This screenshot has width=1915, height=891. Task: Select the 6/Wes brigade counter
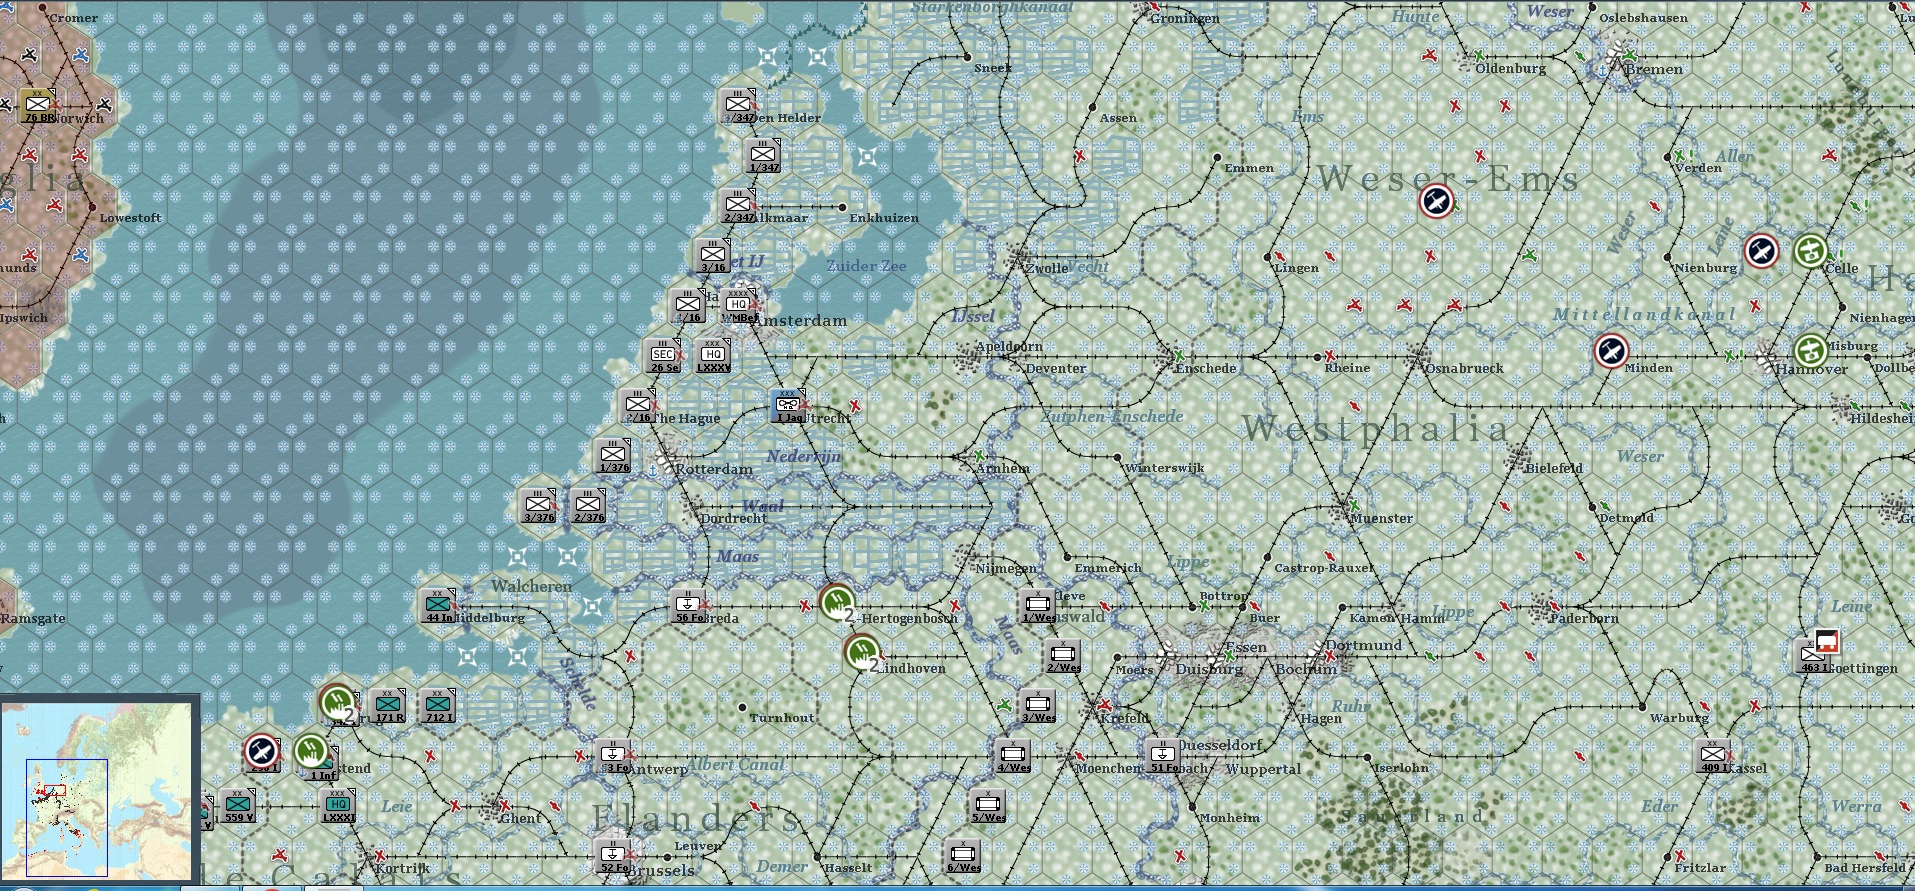click(963, 855)
